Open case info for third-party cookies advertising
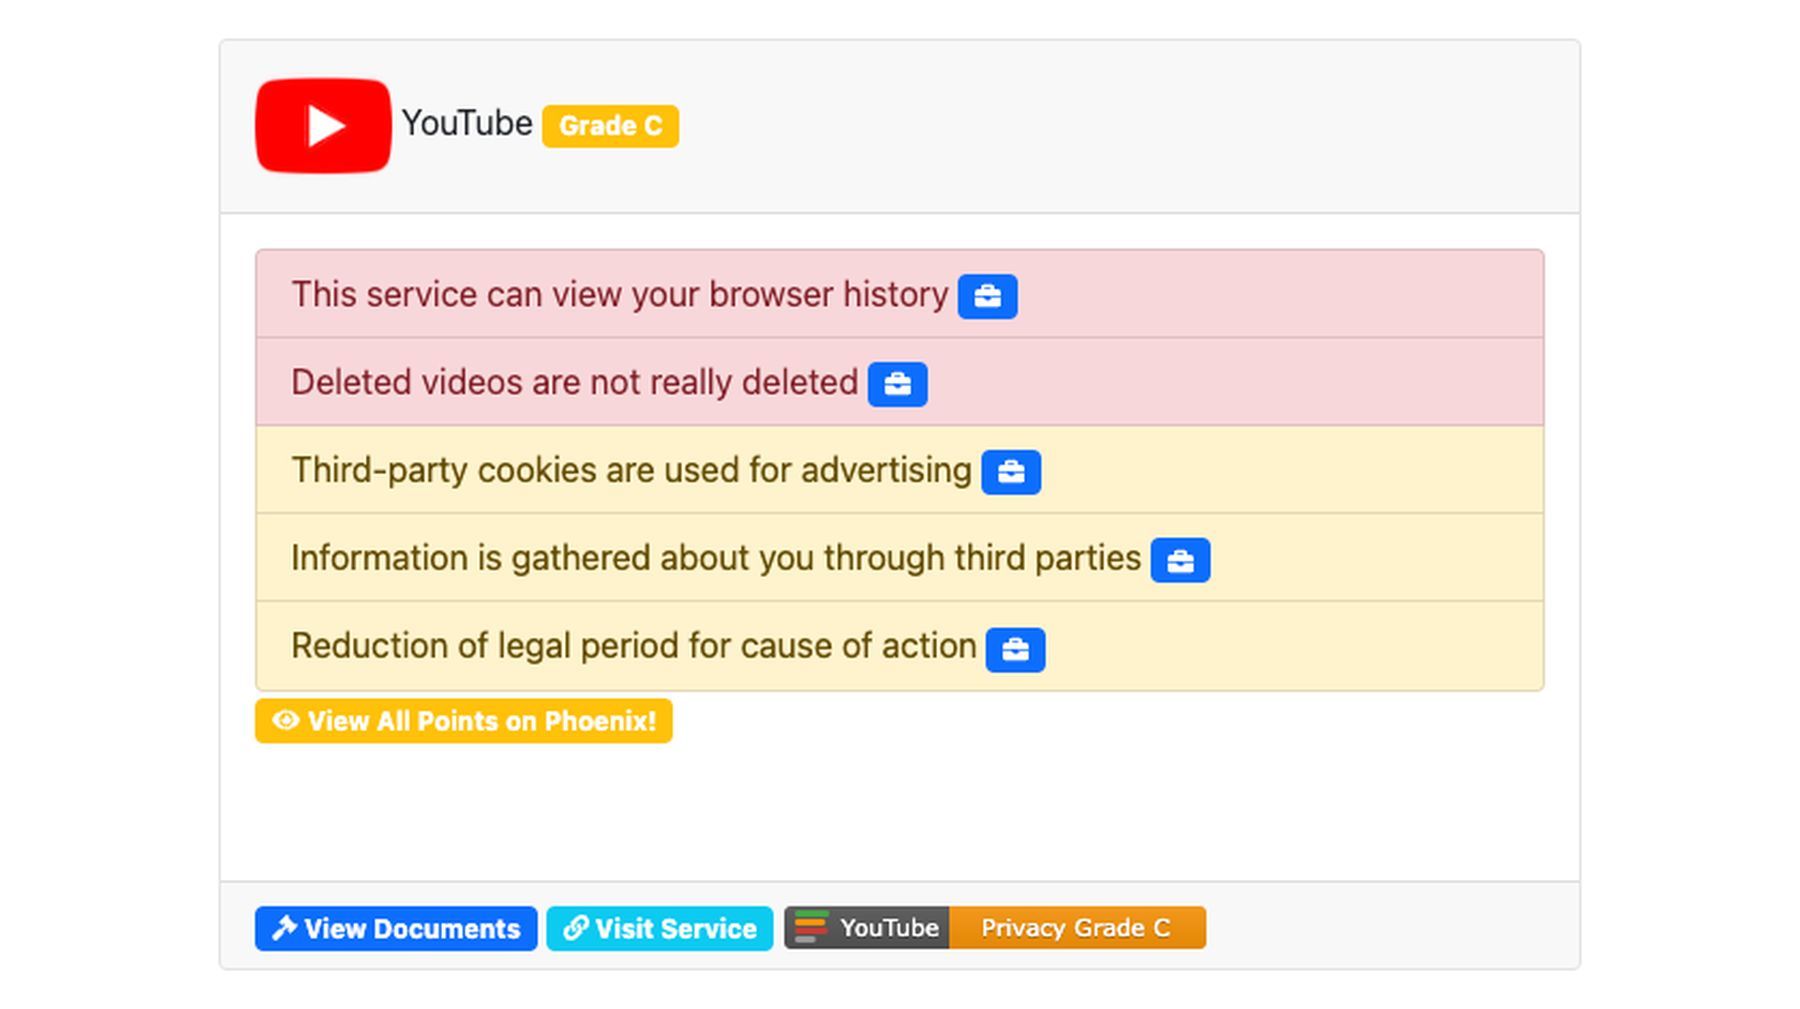Screen dimensions: 1800x1009 (1012, 471)
